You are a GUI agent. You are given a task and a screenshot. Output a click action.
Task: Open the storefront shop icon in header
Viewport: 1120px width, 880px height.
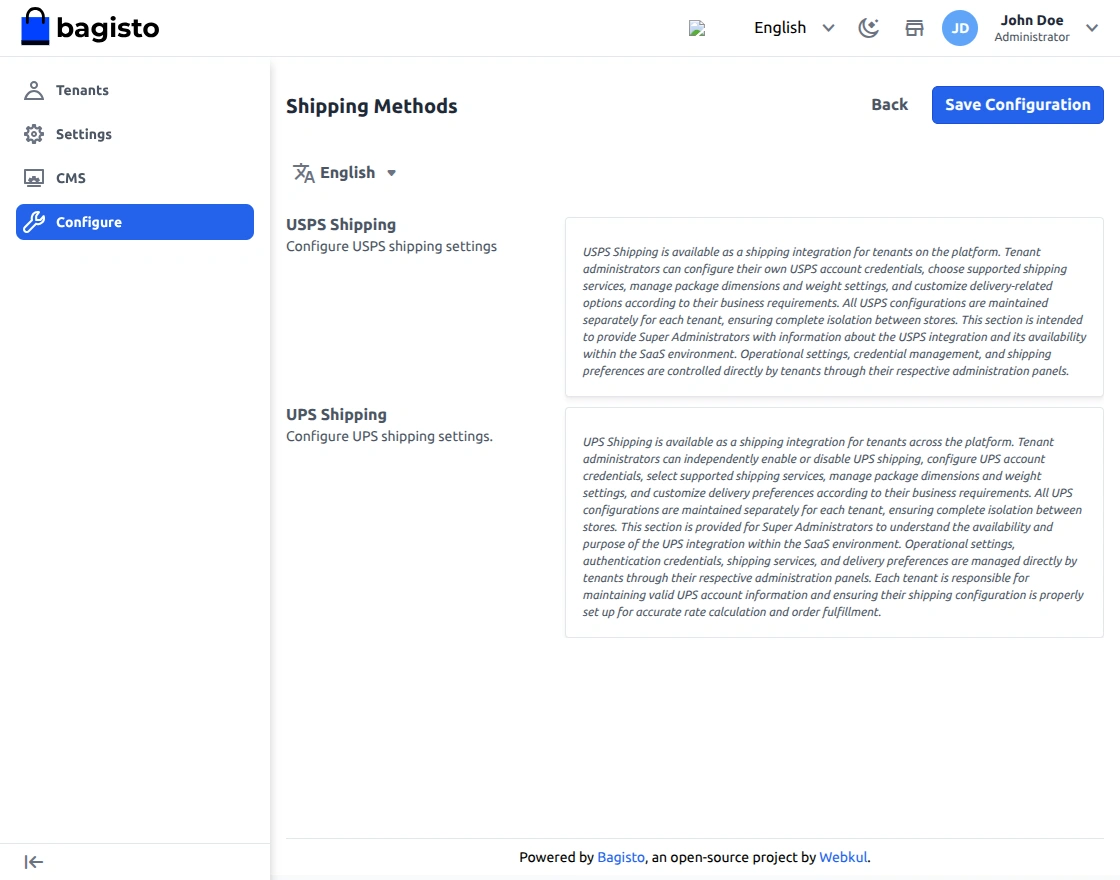tap(914, 28)
